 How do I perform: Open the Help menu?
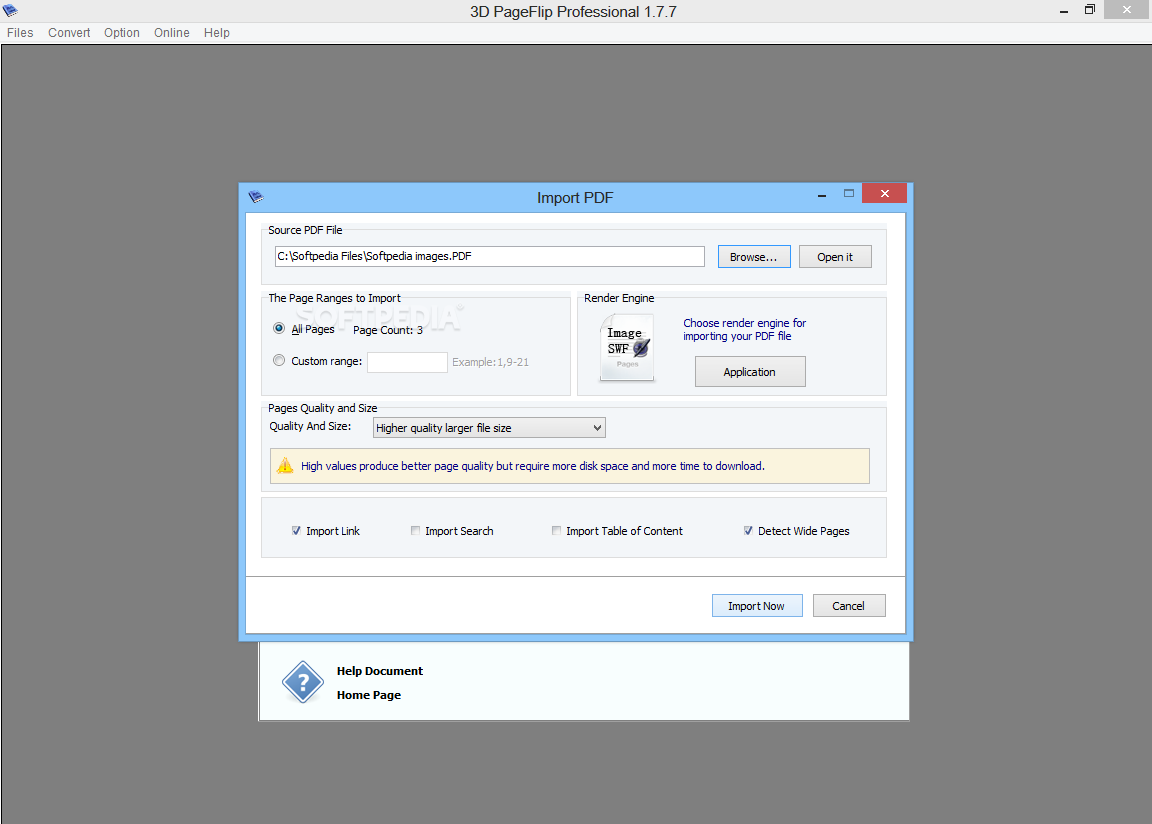click(217, 32)
